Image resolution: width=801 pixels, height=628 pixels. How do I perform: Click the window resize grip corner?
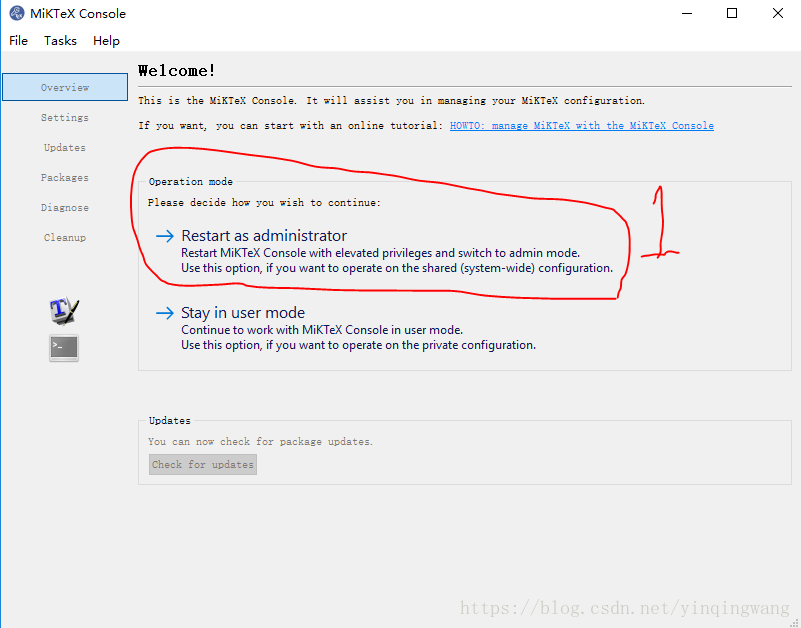coord(793,622)
